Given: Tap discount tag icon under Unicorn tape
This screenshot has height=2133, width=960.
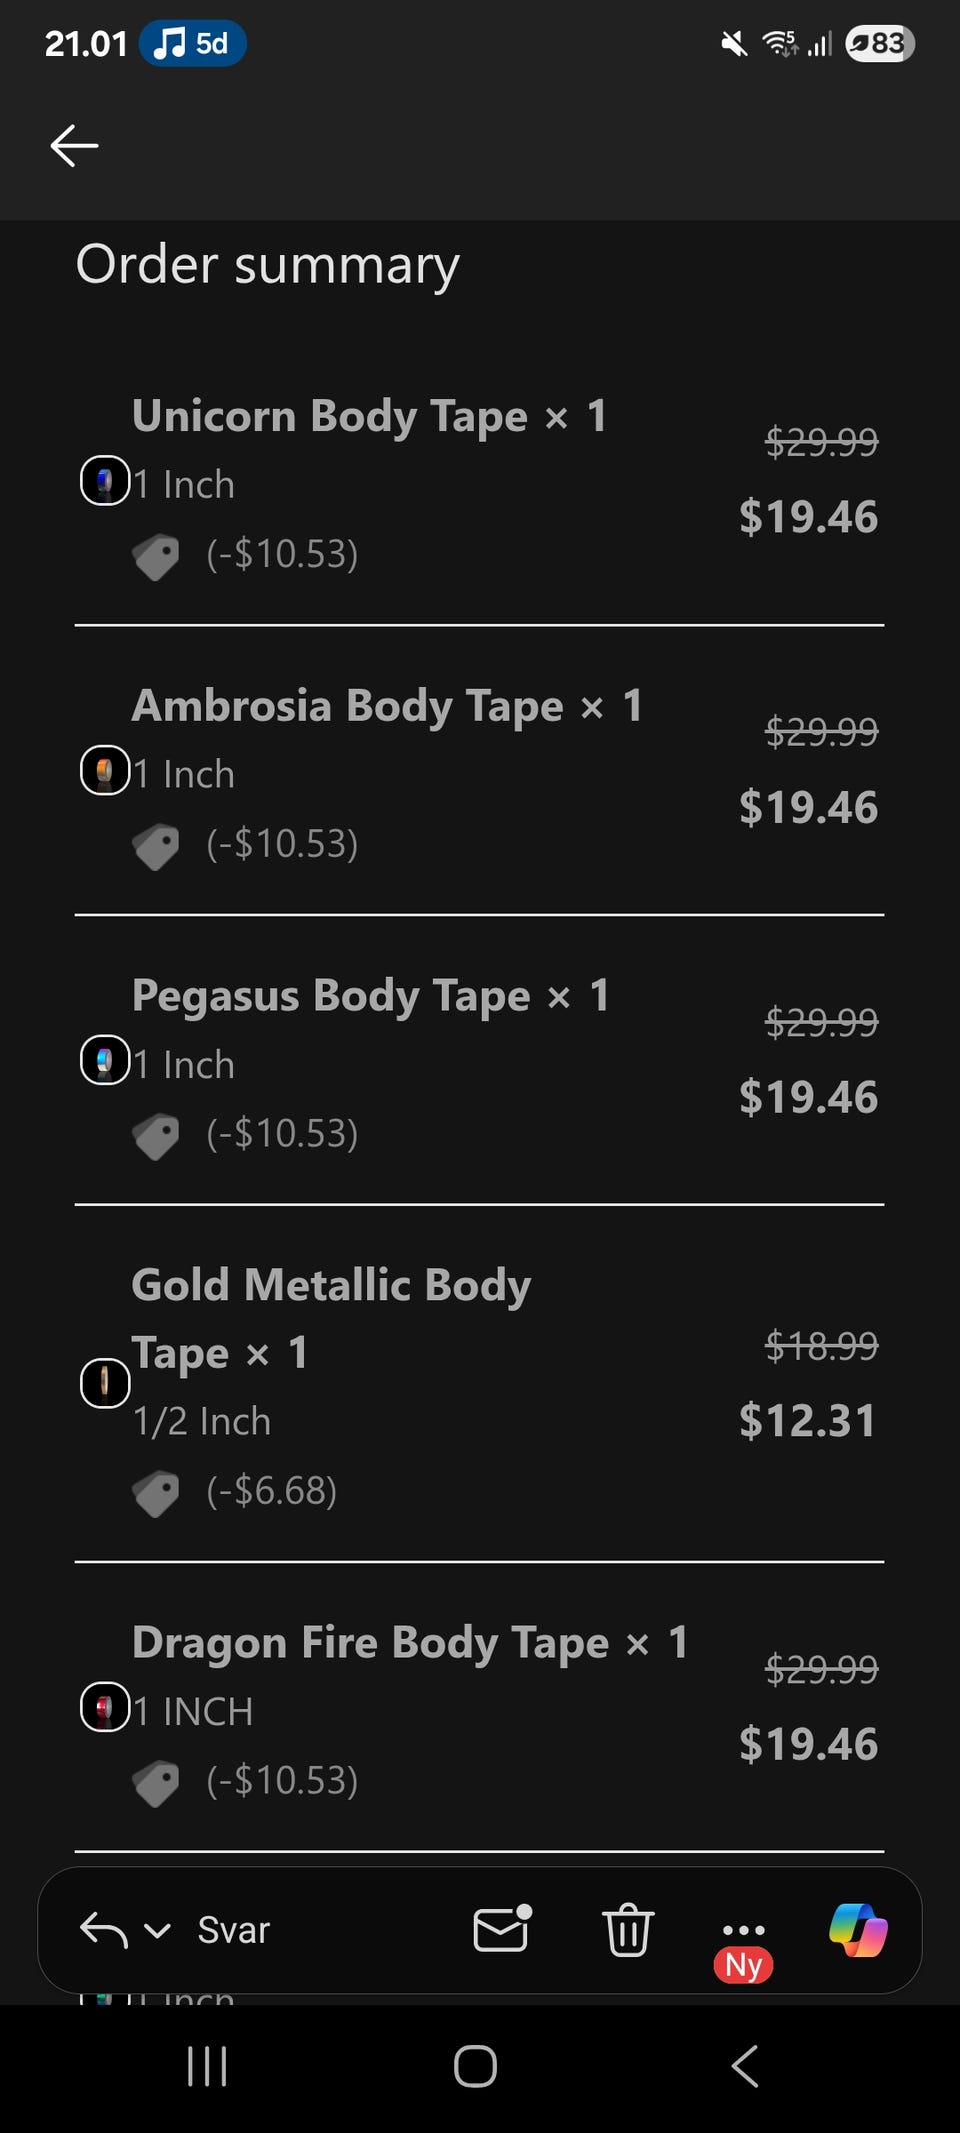Looking at the screenshot, I should point(156,556).
